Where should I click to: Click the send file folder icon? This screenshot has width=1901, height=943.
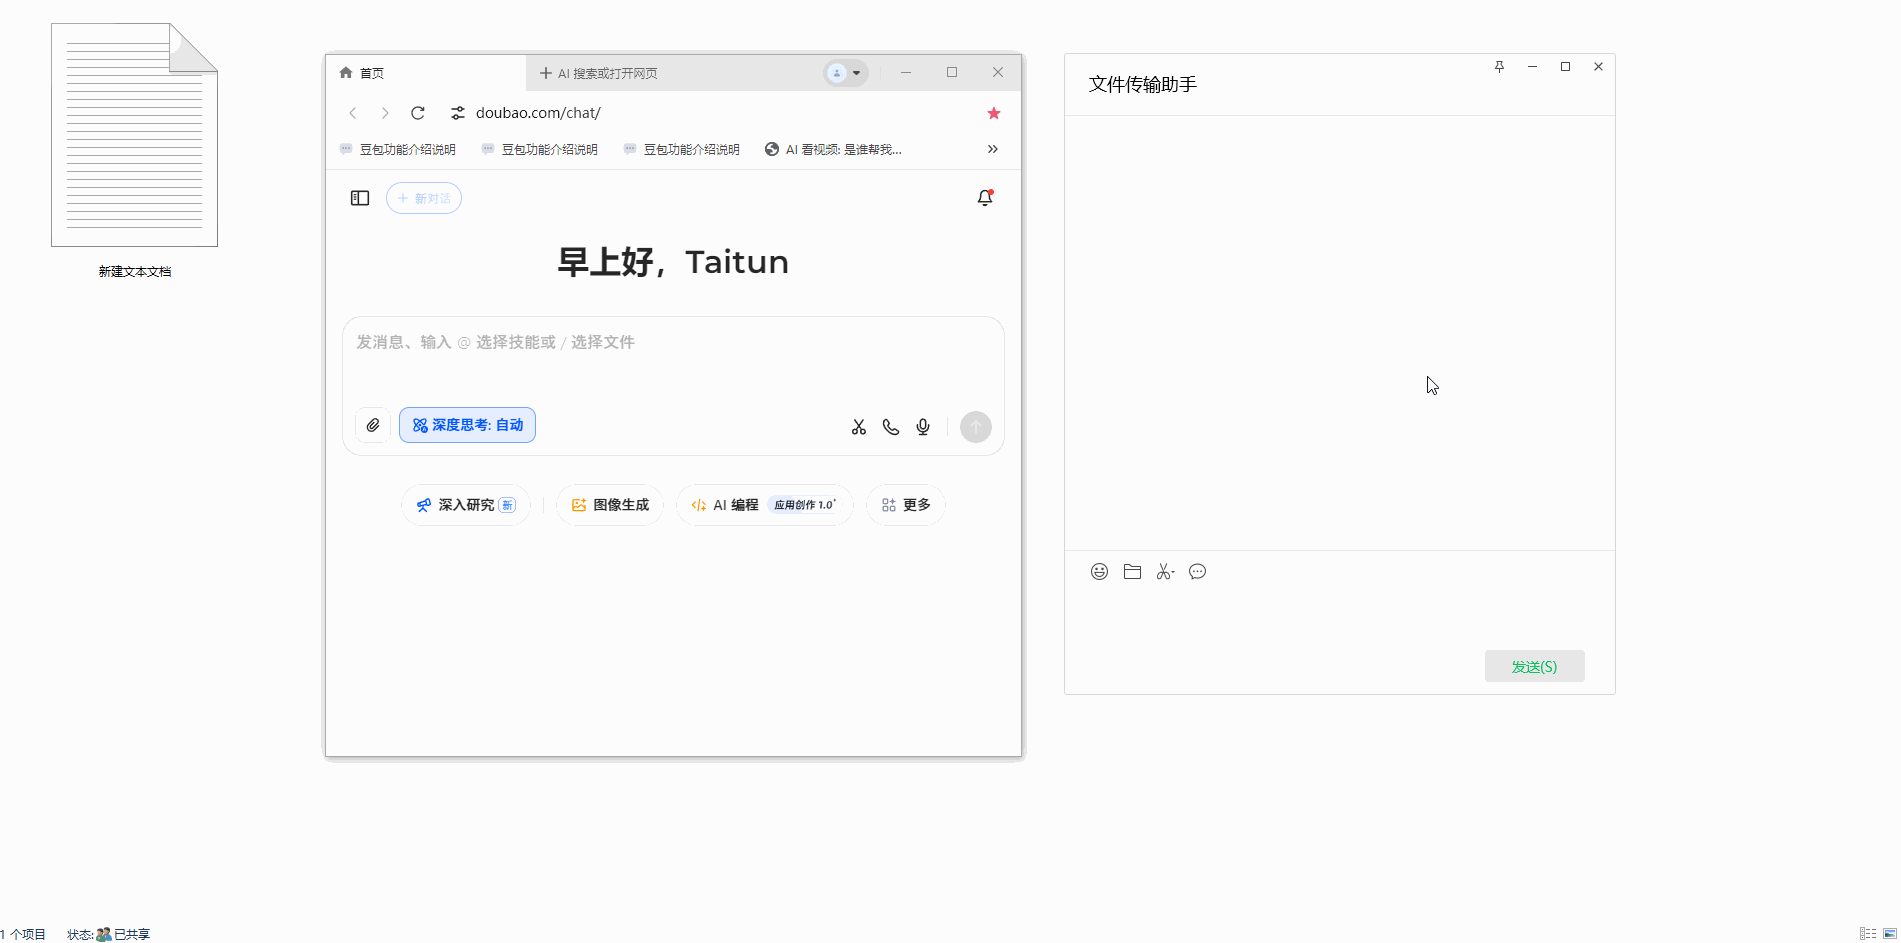[1132, 572]
